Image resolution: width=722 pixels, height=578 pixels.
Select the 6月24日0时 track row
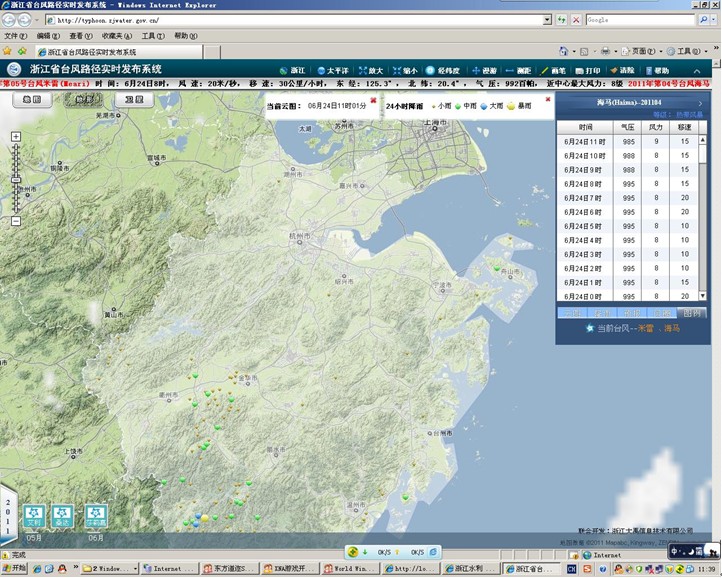click(628, 296)
